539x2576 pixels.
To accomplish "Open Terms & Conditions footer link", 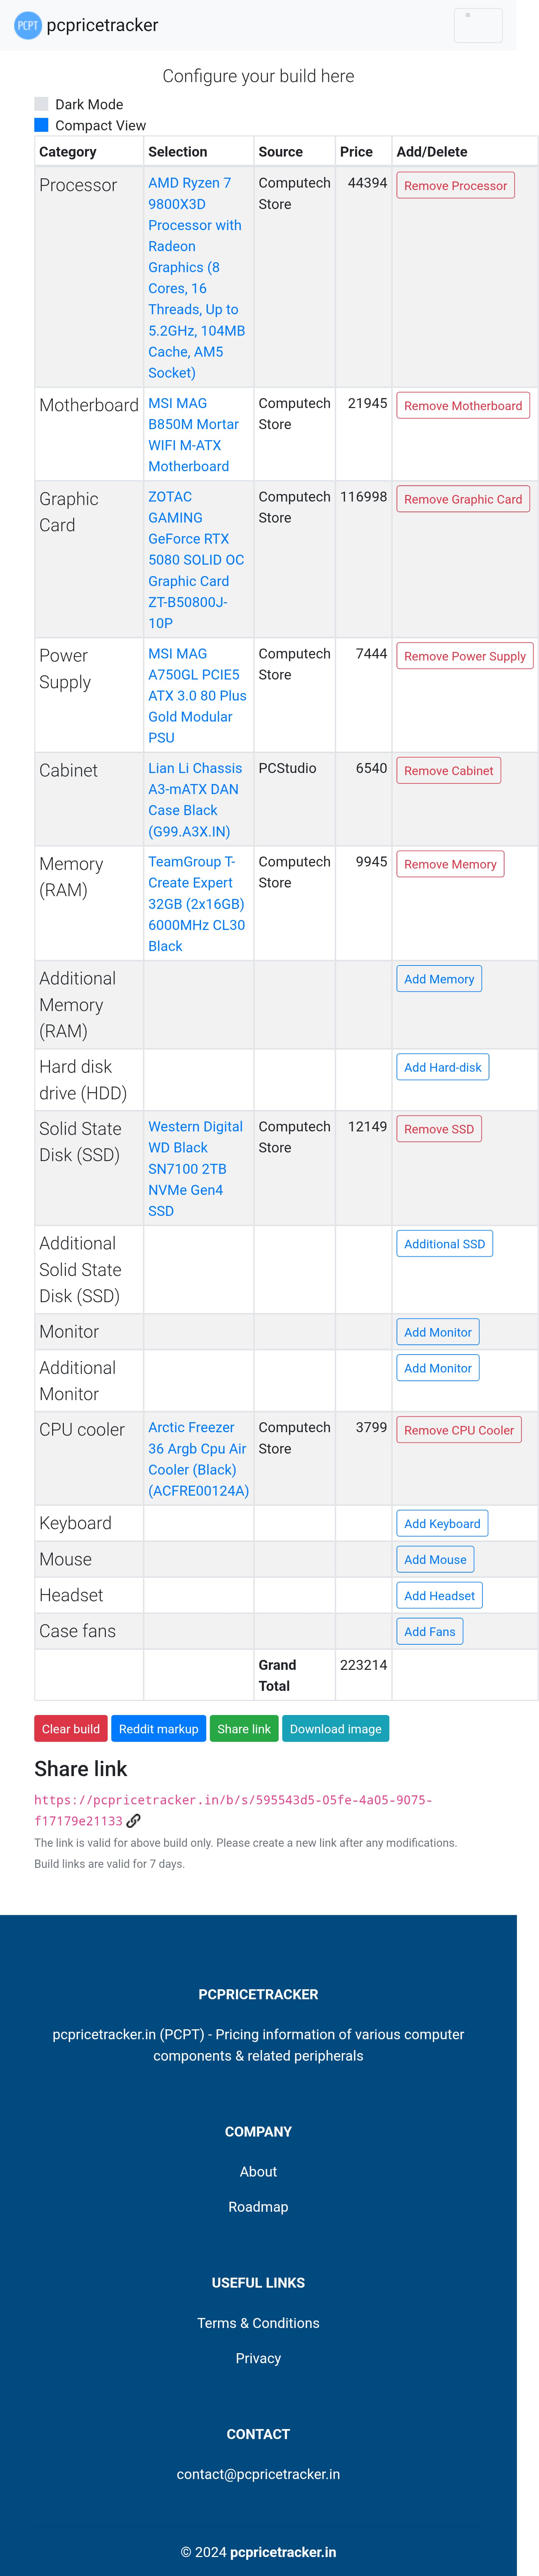I will click(258, 2323).
